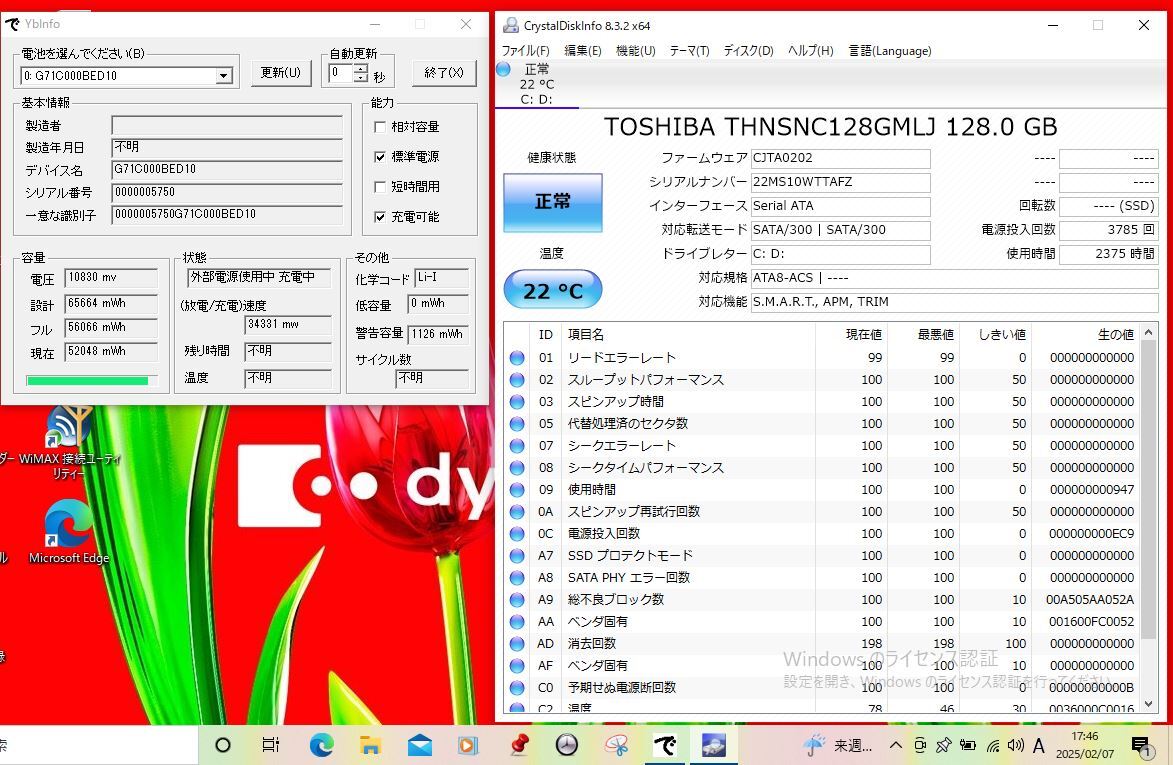Open red pushpin app in taskbar
The width and height of the screenshot is (1173, 765).
[x=518, y=745]
